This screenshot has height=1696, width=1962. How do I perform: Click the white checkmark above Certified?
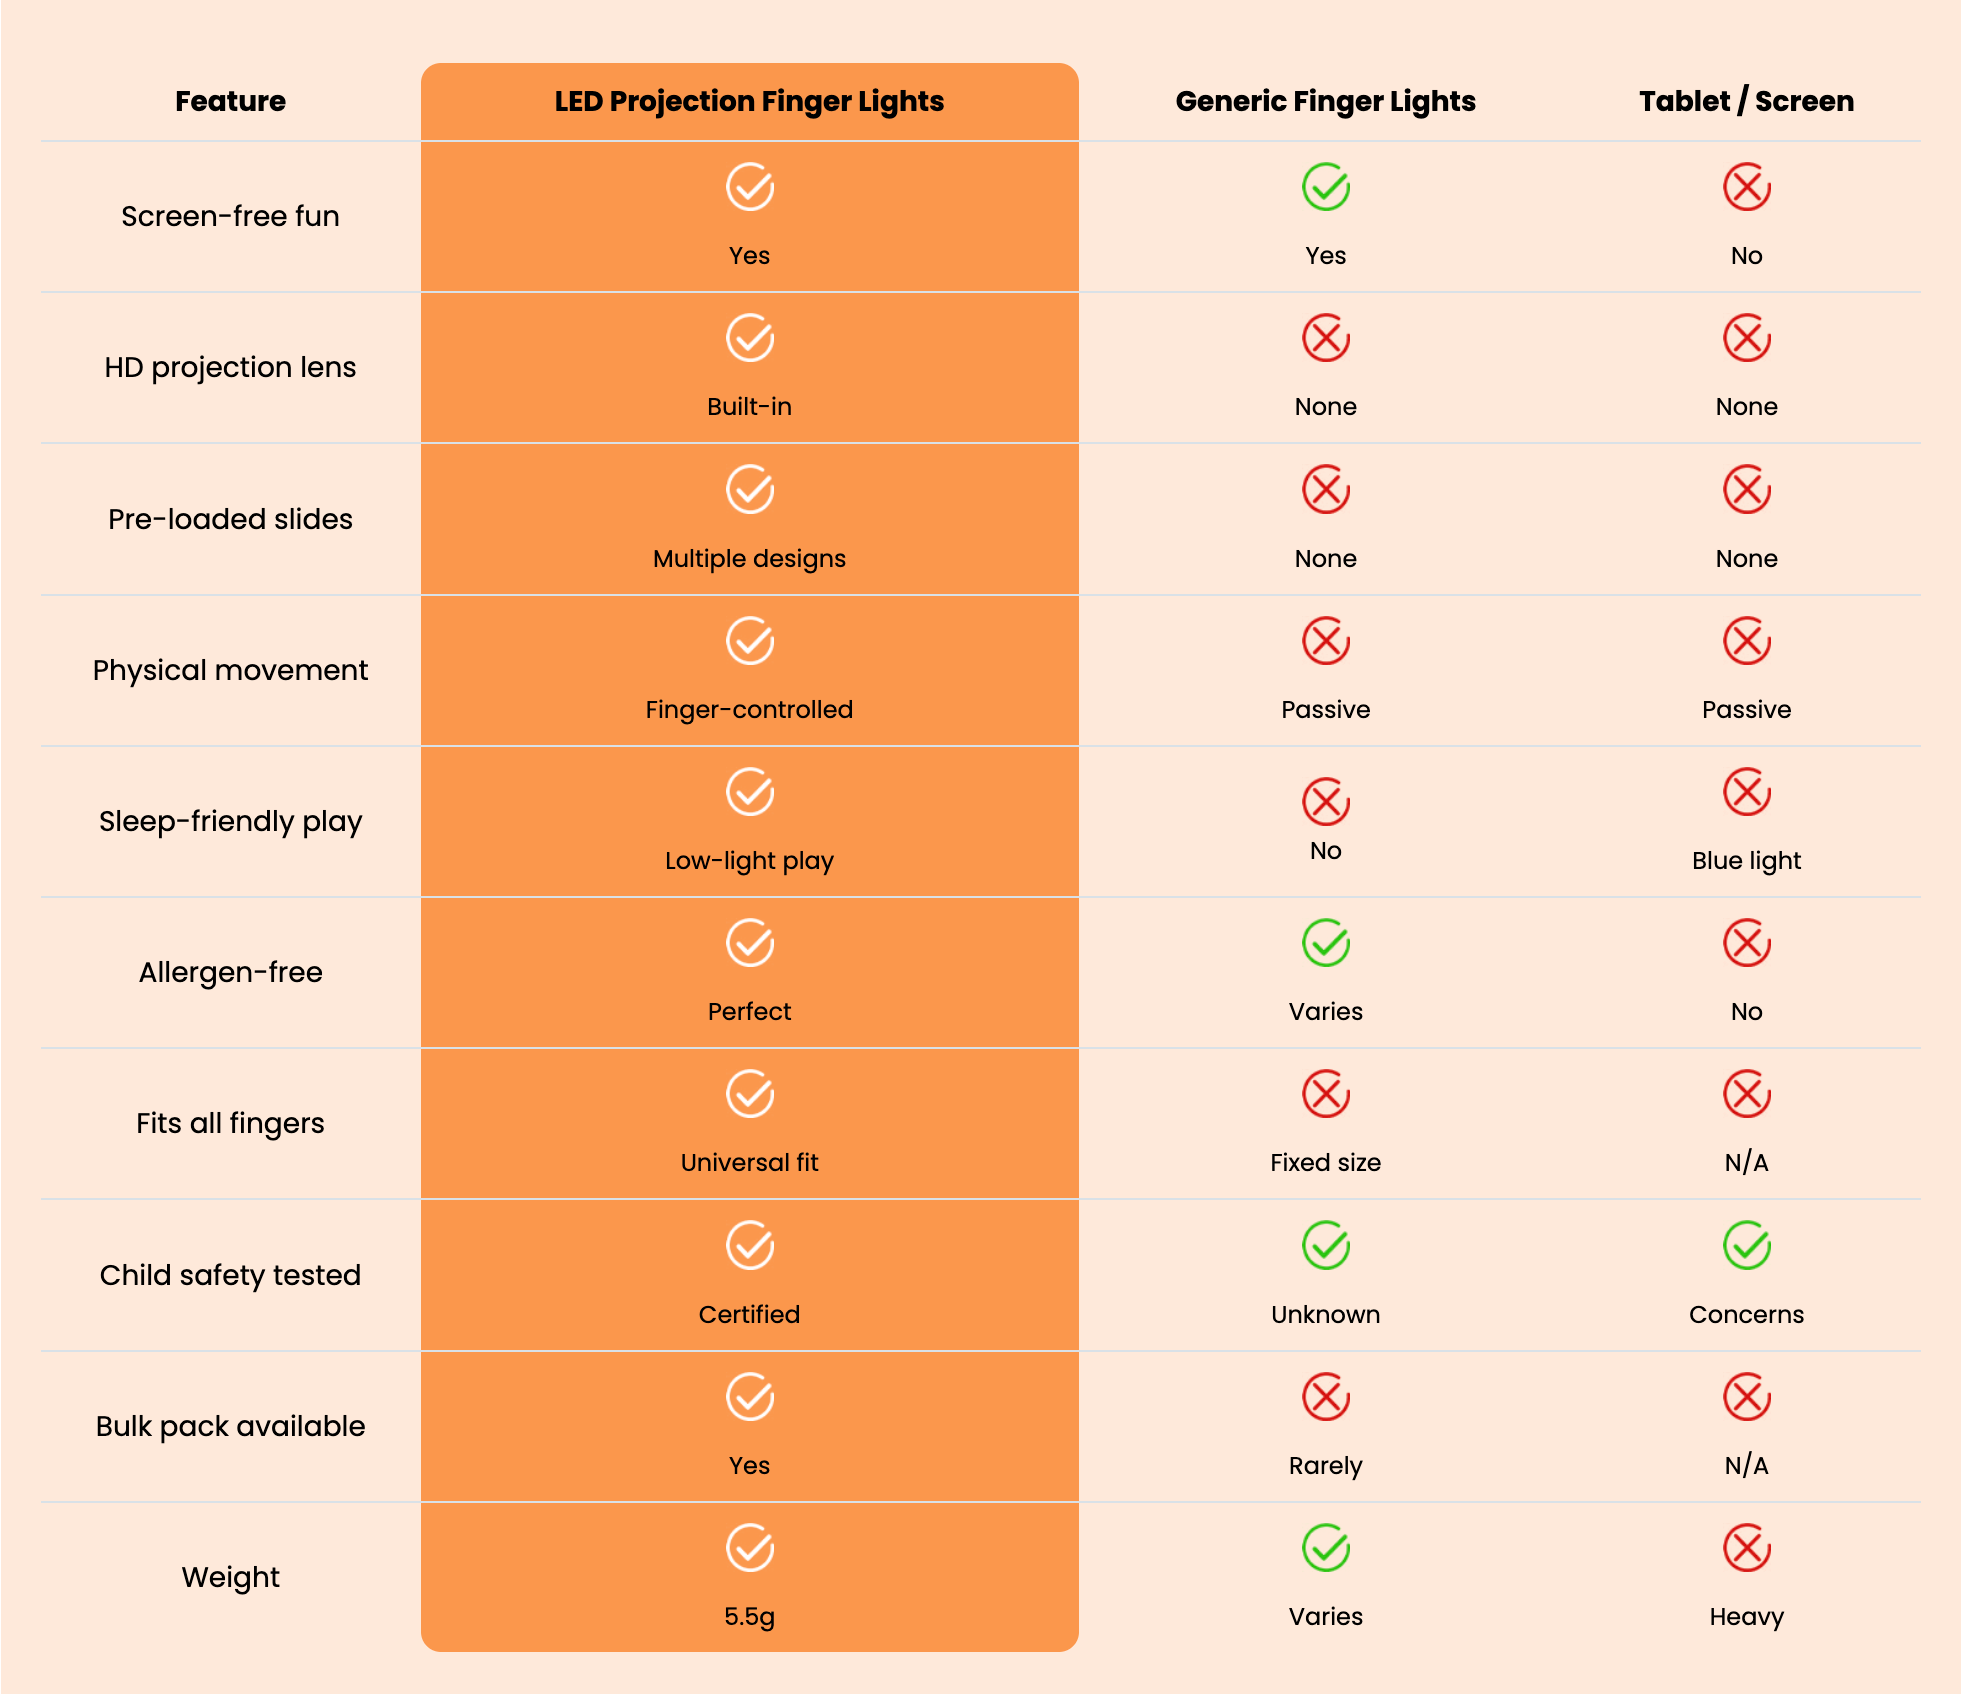click(749, 1246)
